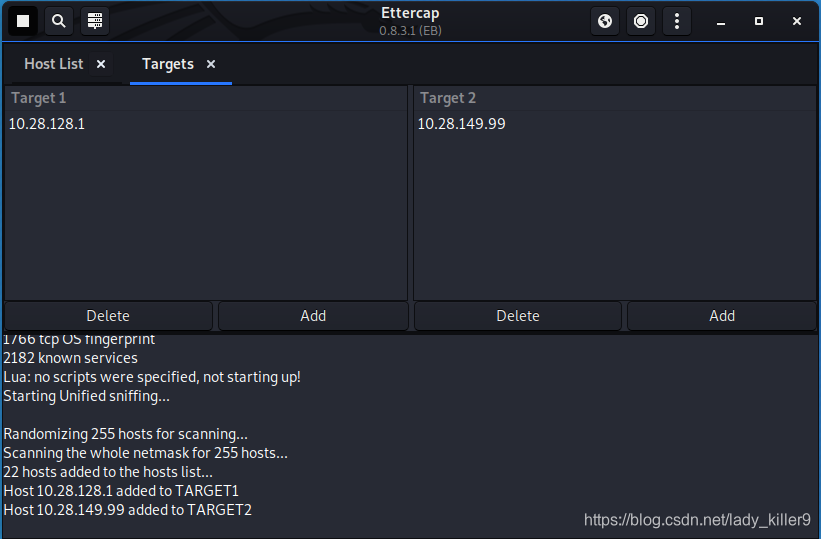Click Add under Target 1

pos(313,316)
